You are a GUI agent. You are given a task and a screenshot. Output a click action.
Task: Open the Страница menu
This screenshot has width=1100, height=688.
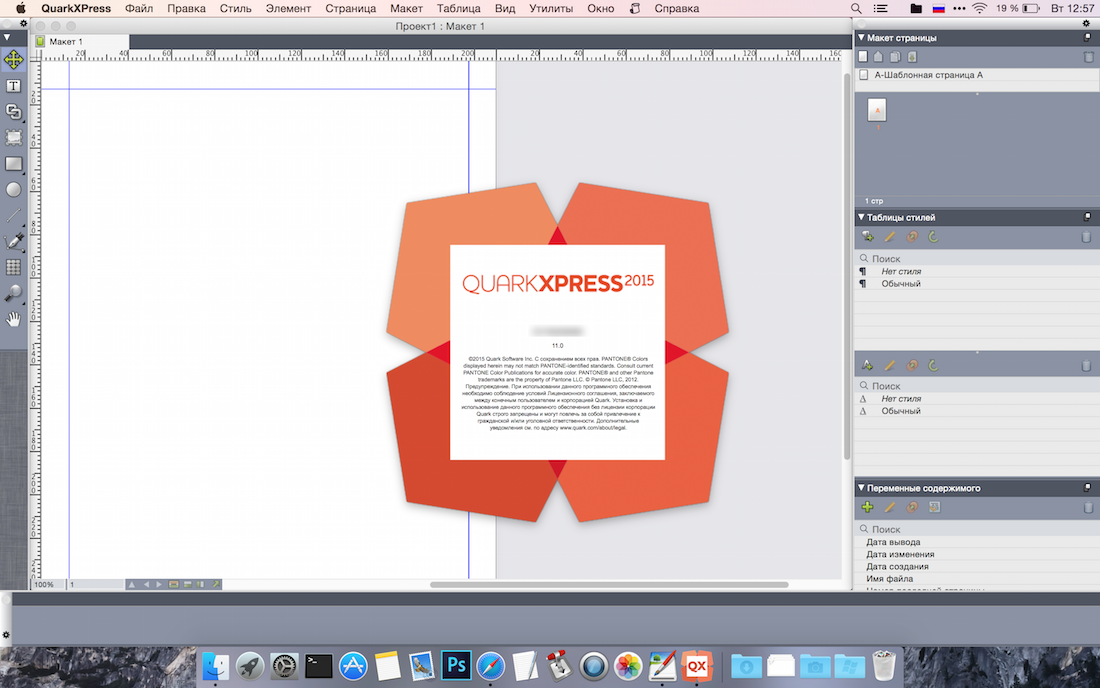351,8
